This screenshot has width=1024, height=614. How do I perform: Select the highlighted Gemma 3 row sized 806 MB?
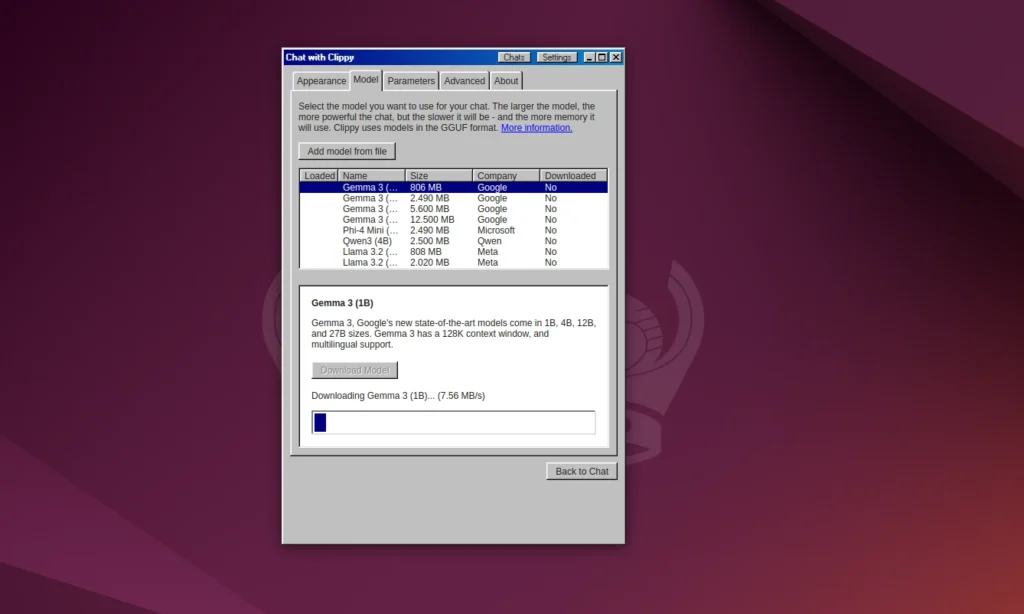point(453,187)
